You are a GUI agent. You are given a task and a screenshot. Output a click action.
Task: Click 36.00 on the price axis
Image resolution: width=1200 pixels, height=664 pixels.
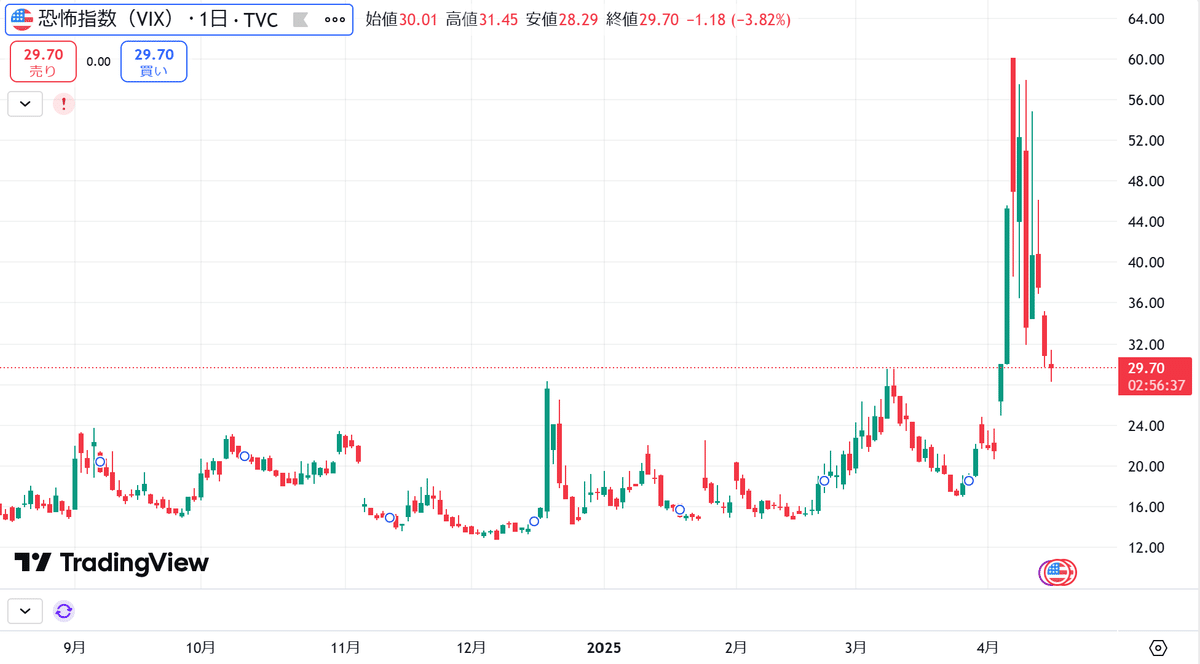tap(1144, 303)
